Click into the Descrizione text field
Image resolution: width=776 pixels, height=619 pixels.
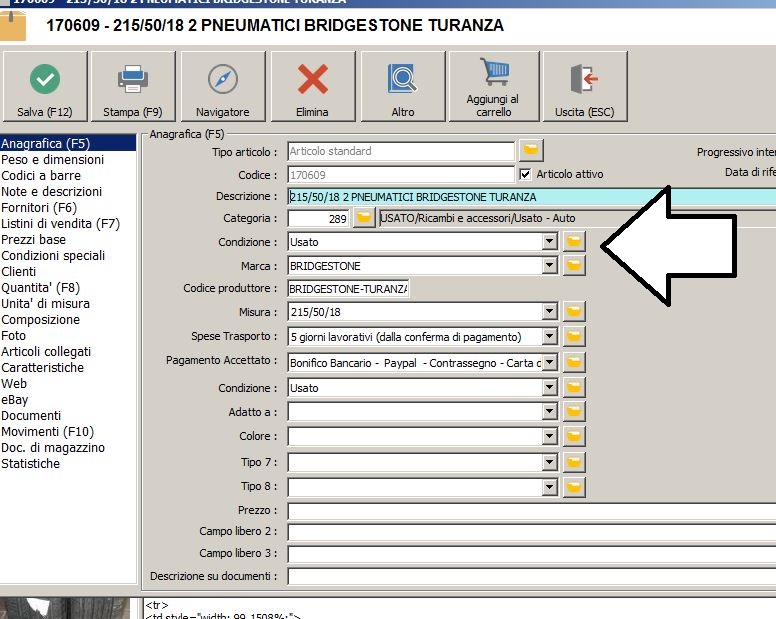pyautogui.click(x=532, y=196)
